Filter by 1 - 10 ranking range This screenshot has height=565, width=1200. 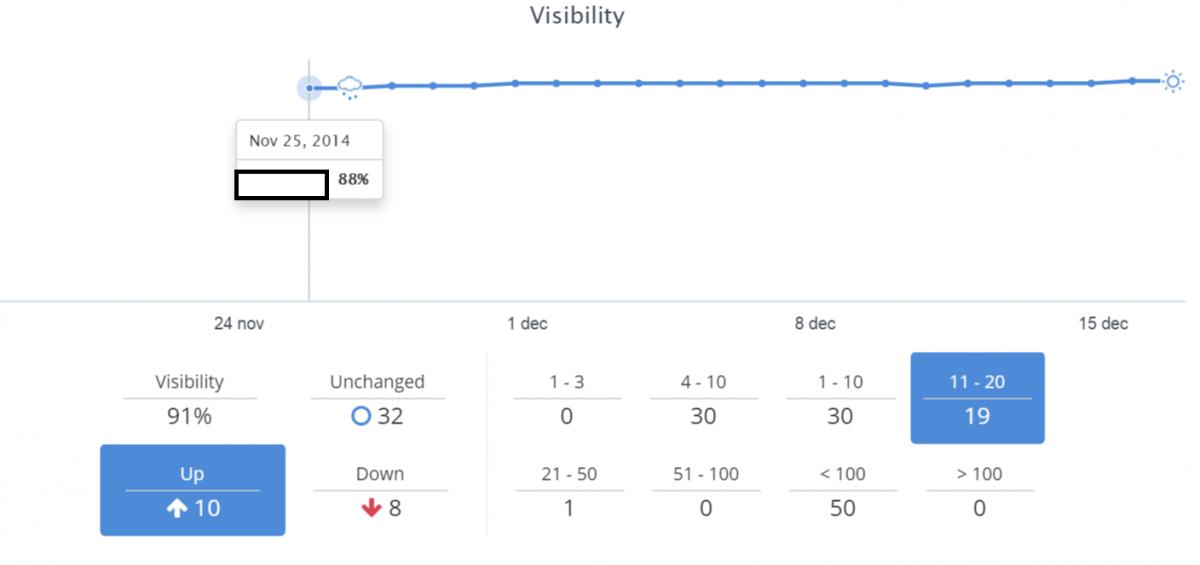click(840, 399)
